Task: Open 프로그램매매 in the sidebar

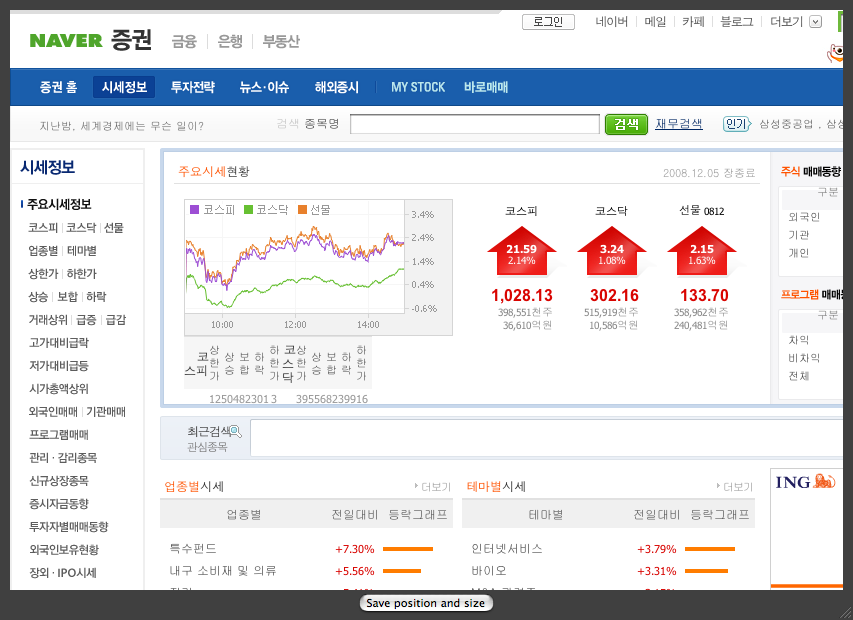Action: point(59,435)
